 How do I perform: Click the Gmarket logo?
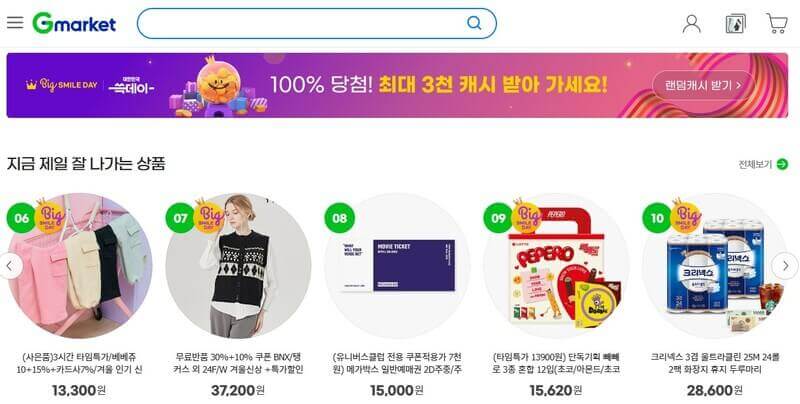point(74,23)
